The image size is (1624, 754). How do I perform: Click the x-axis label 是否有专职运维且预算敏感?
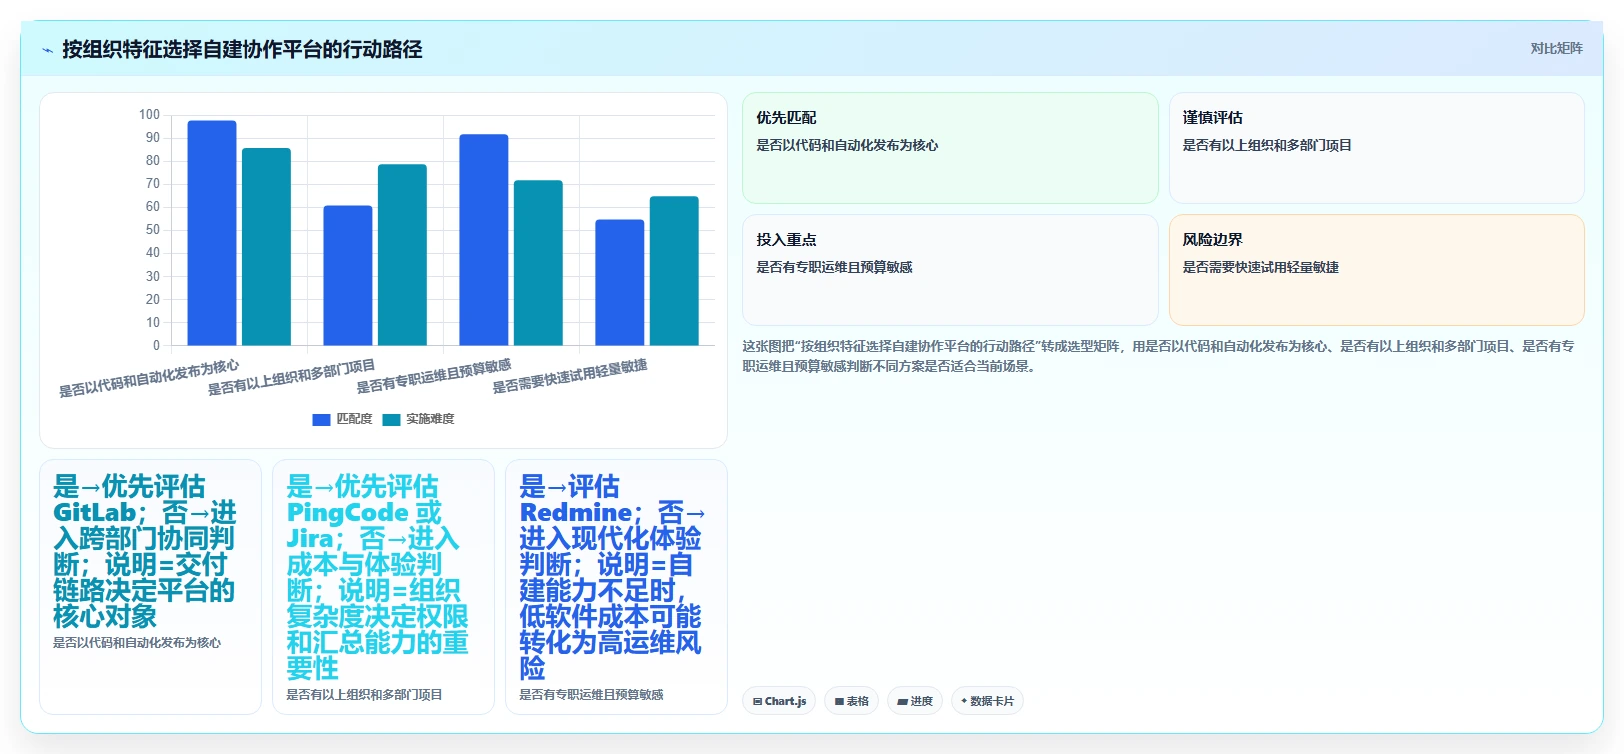tap(434, 376)
